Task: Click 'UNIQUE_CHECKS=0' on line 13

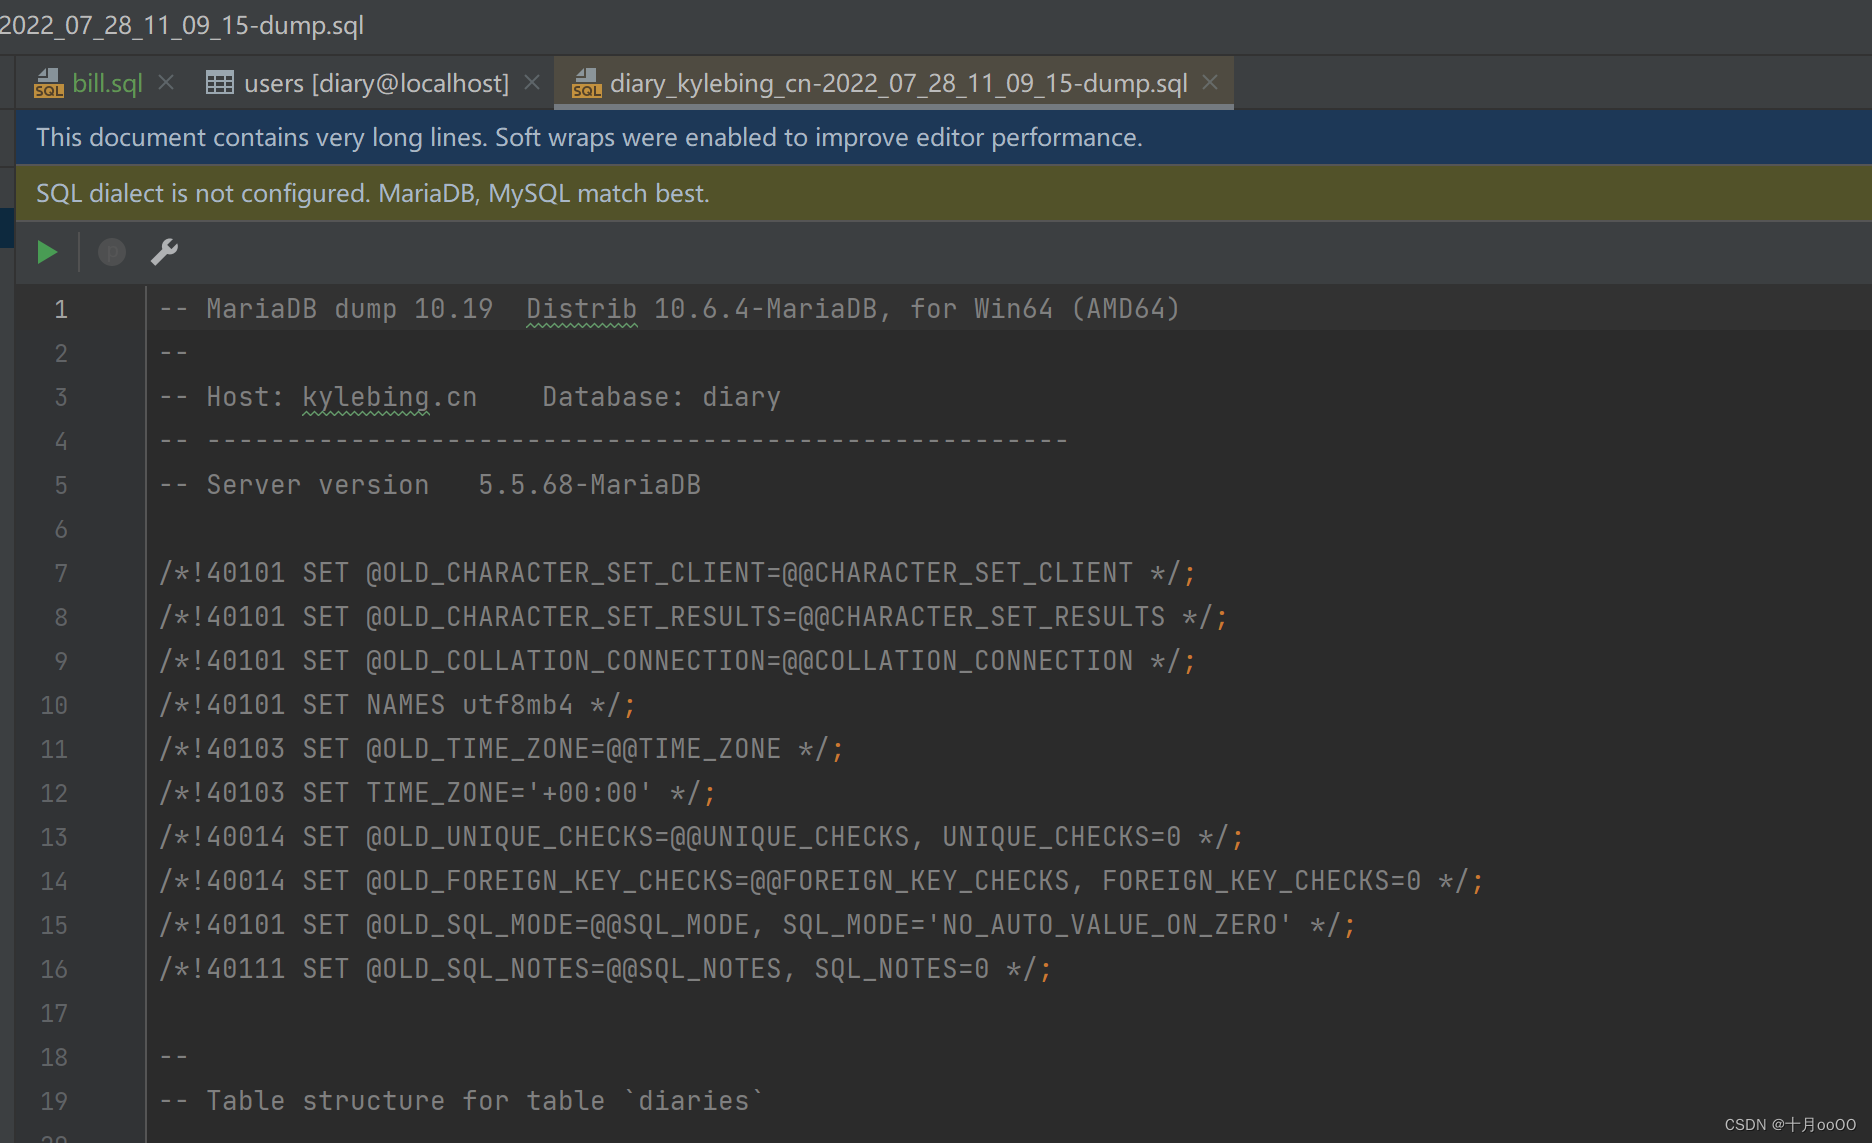Action: (x=1062, y=837)
